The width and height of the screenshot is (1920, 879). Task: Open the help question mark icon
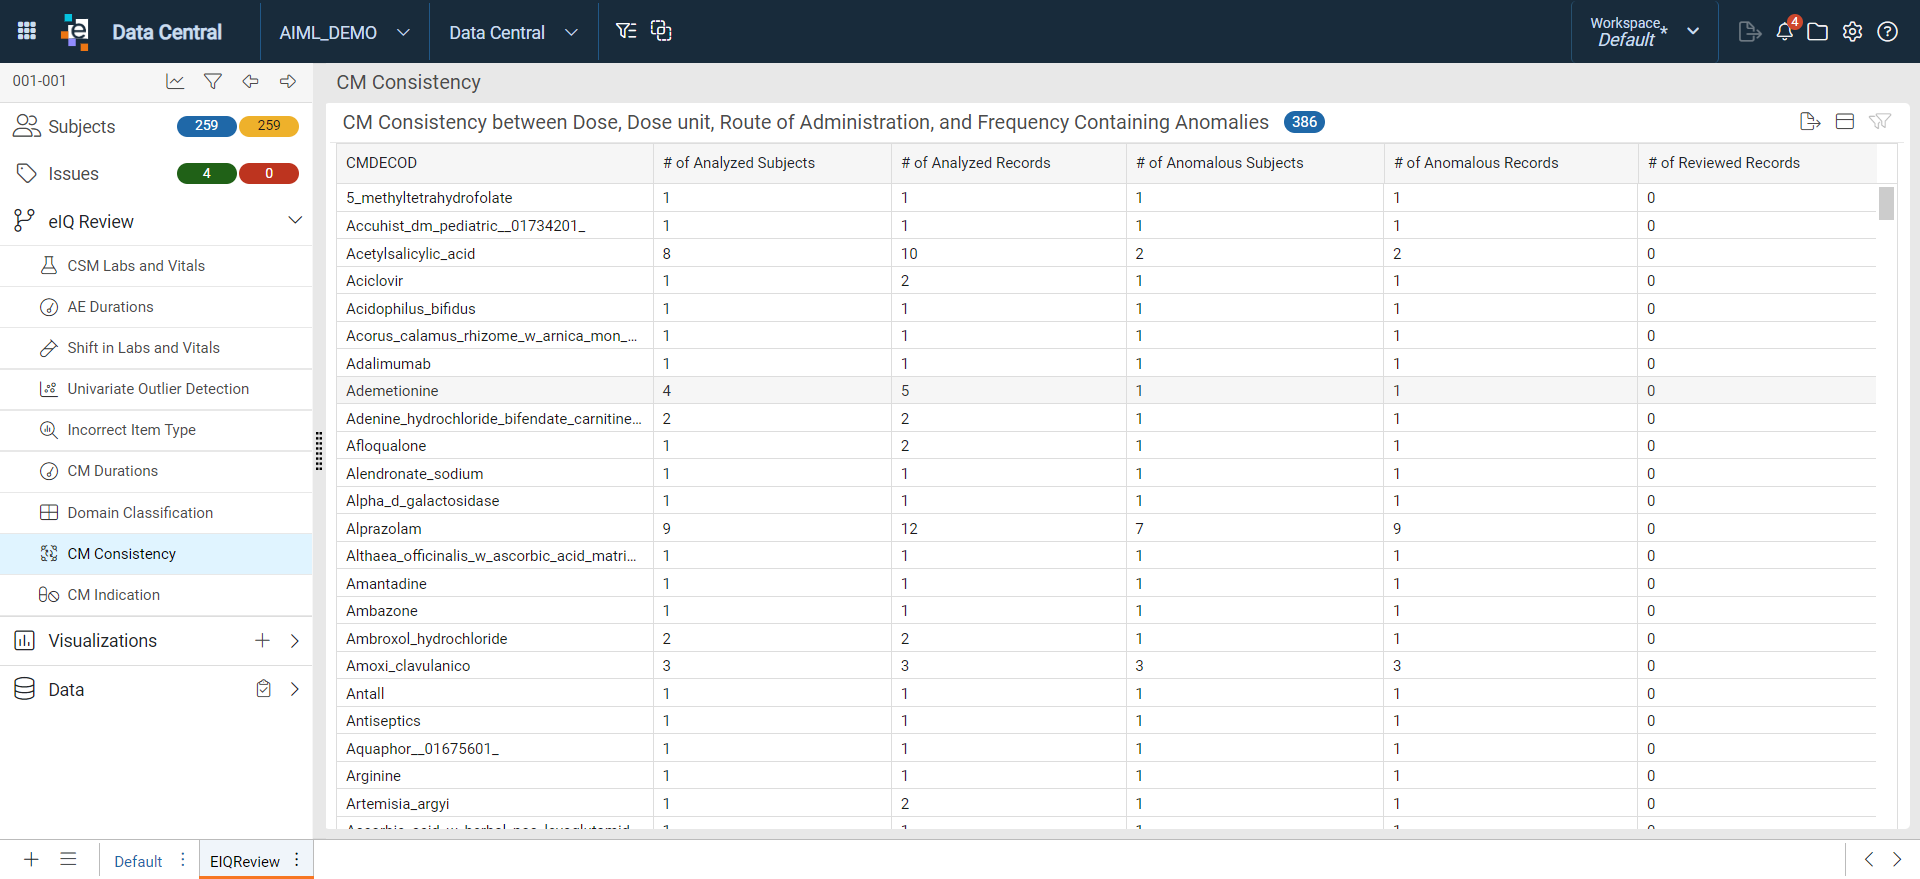[1888, 32]
